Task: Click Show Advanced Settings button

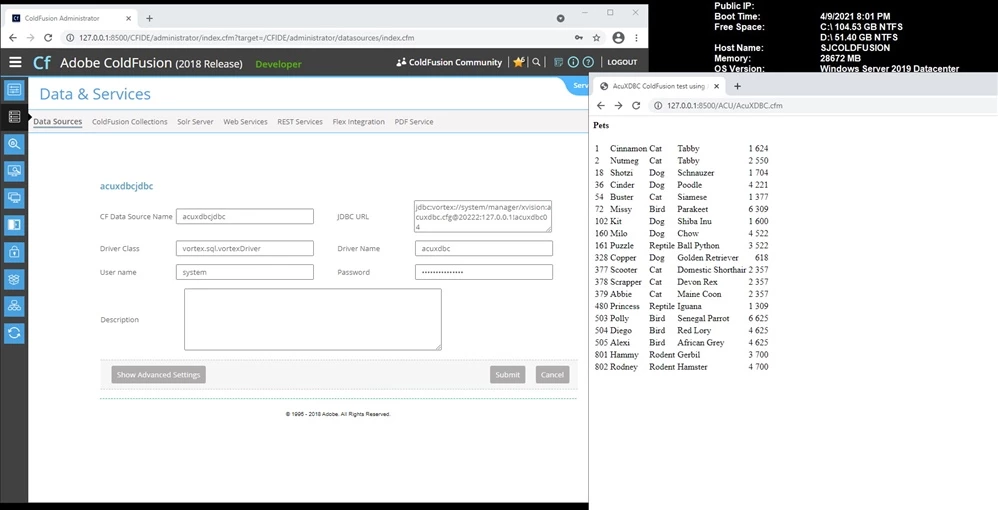Action: click(x=158, y=375)
